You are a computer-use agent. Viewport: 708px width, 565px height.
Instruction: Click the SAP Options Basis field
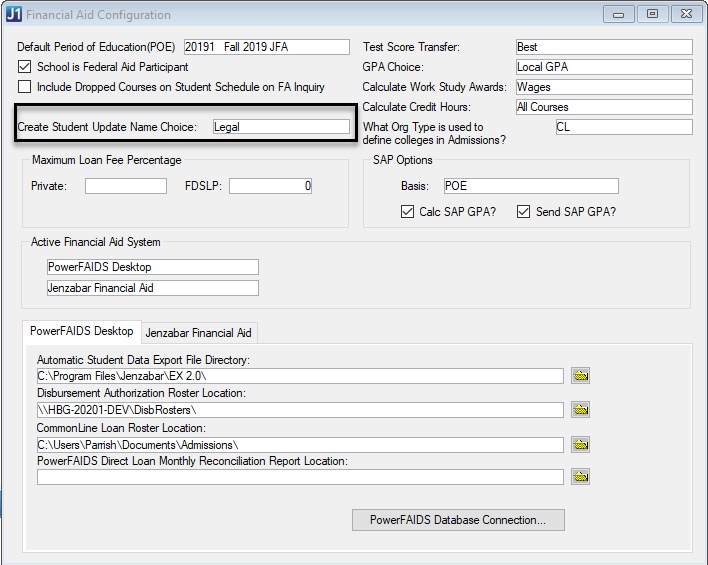click(x=530, y=186)
